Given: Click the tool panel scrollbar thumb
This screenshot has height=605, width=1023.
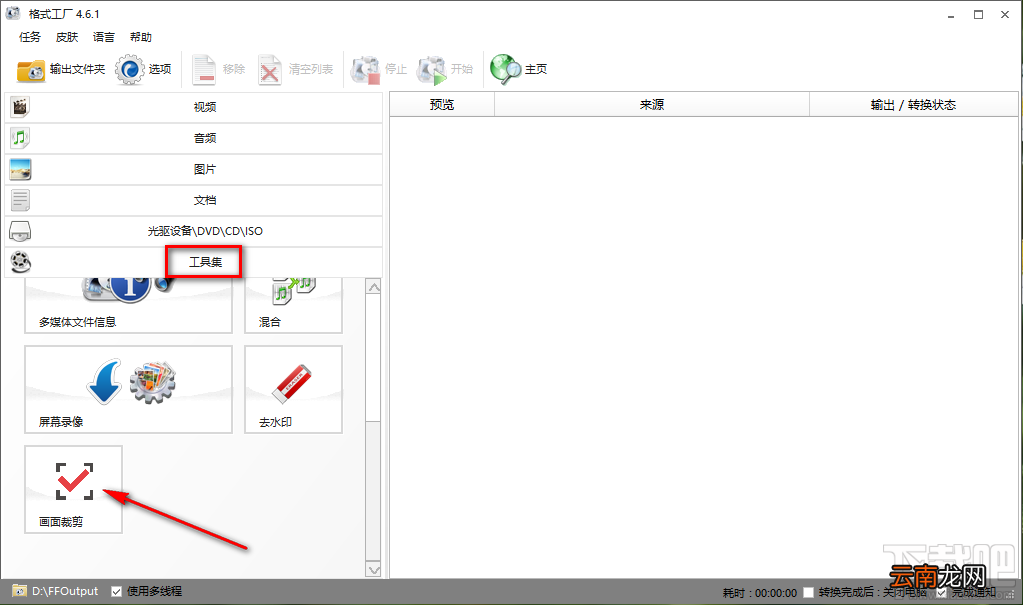Looking at the screenshot, I should point(373,357).
